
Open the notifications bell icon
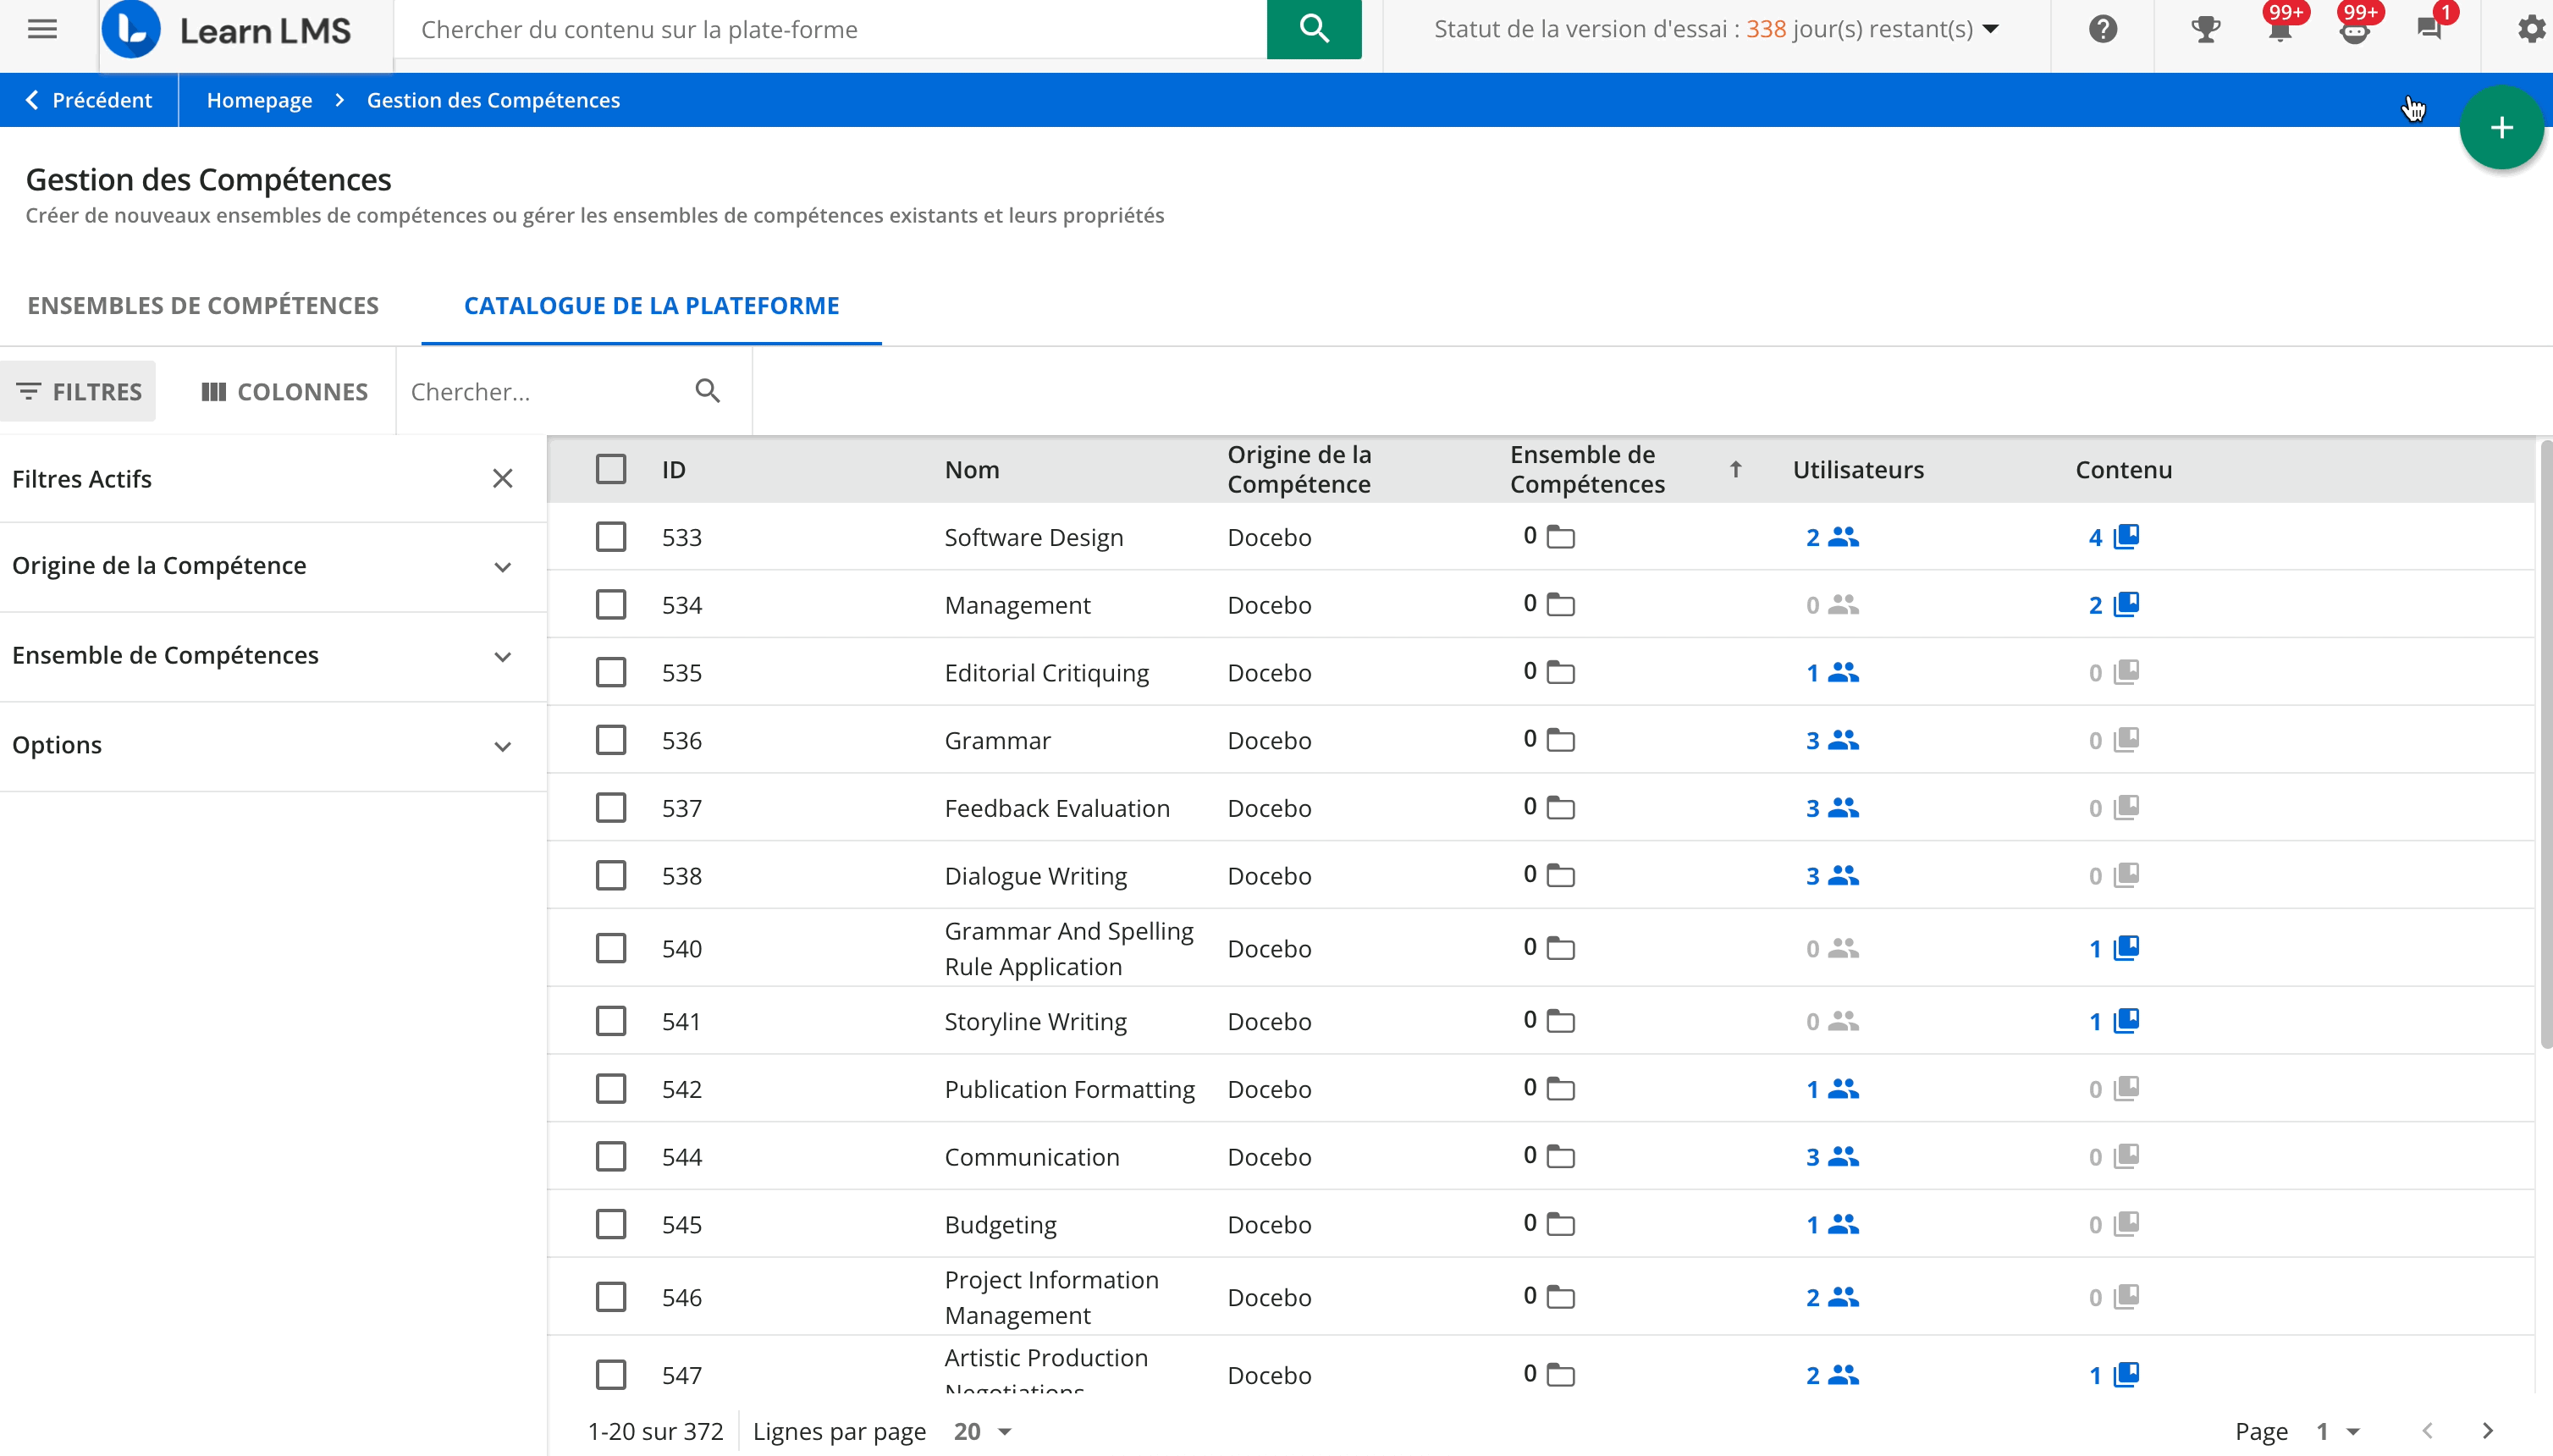[2279, 29]
